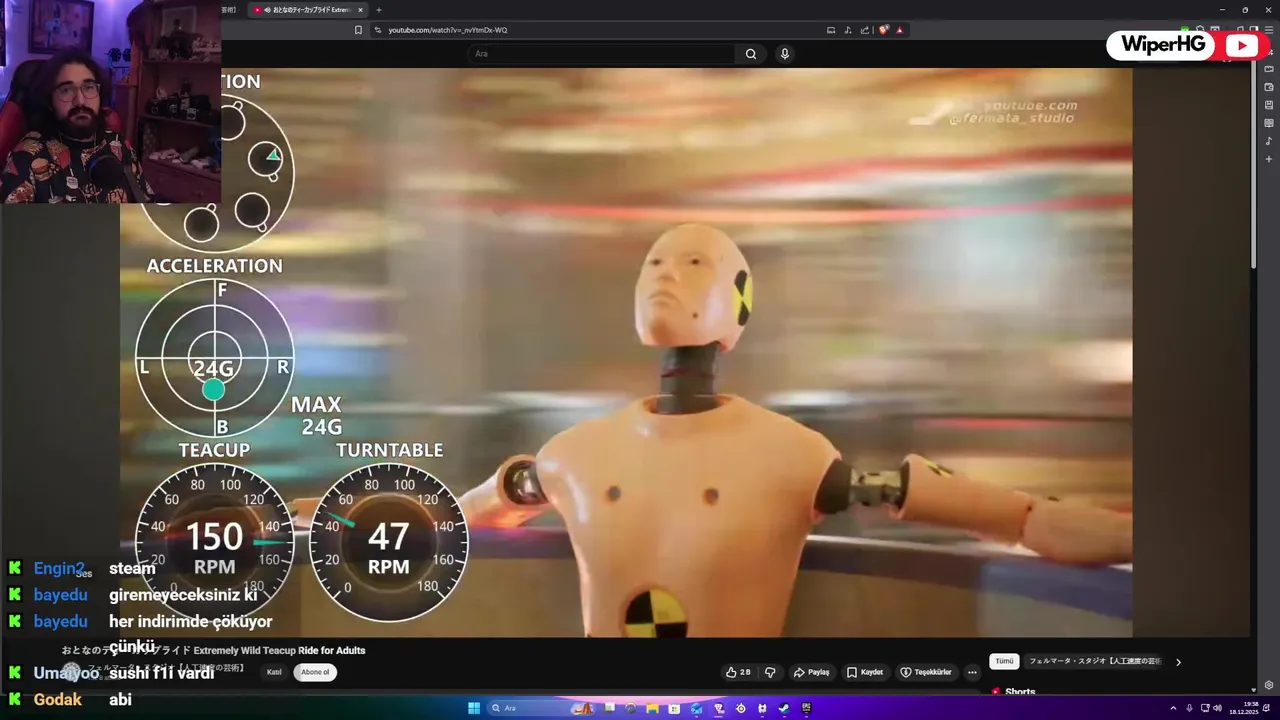1280x720 pixels.
Task: Open the media/music note icon in address bar
Action: 848,30
